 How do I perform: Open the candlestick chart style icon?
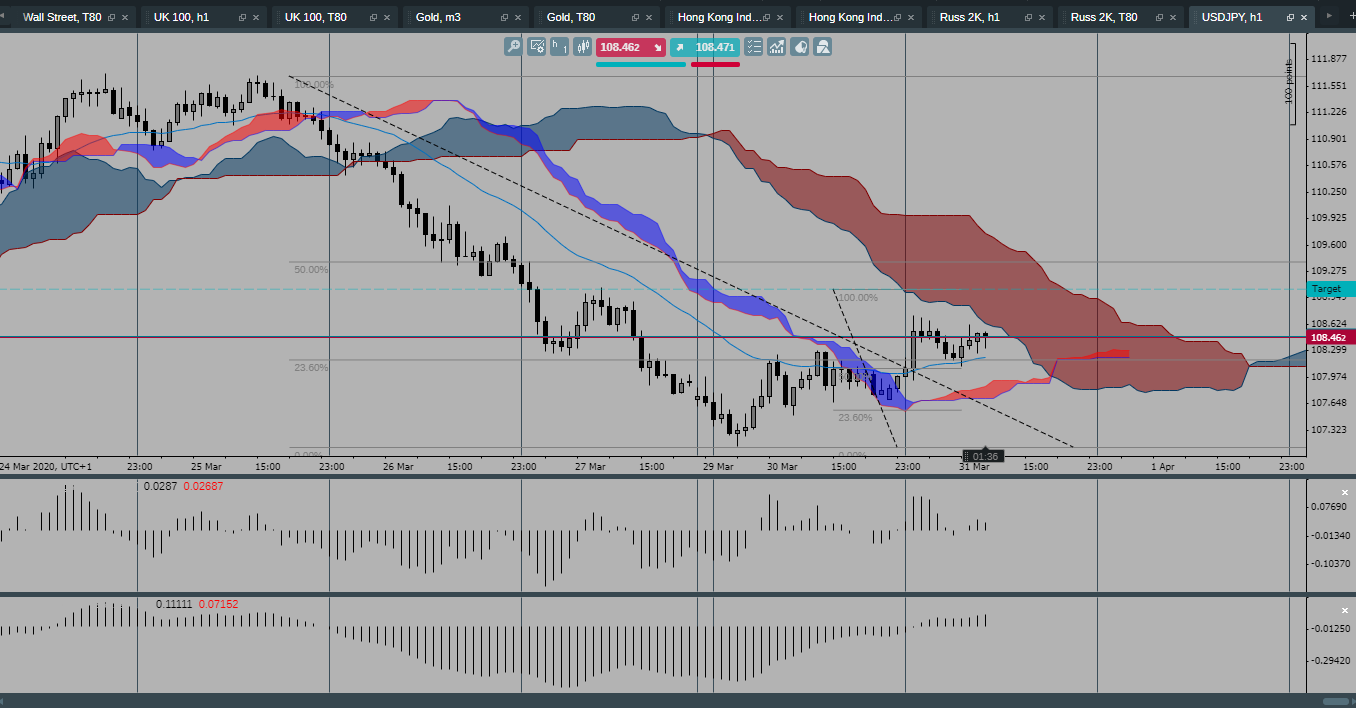click(582, 46)
